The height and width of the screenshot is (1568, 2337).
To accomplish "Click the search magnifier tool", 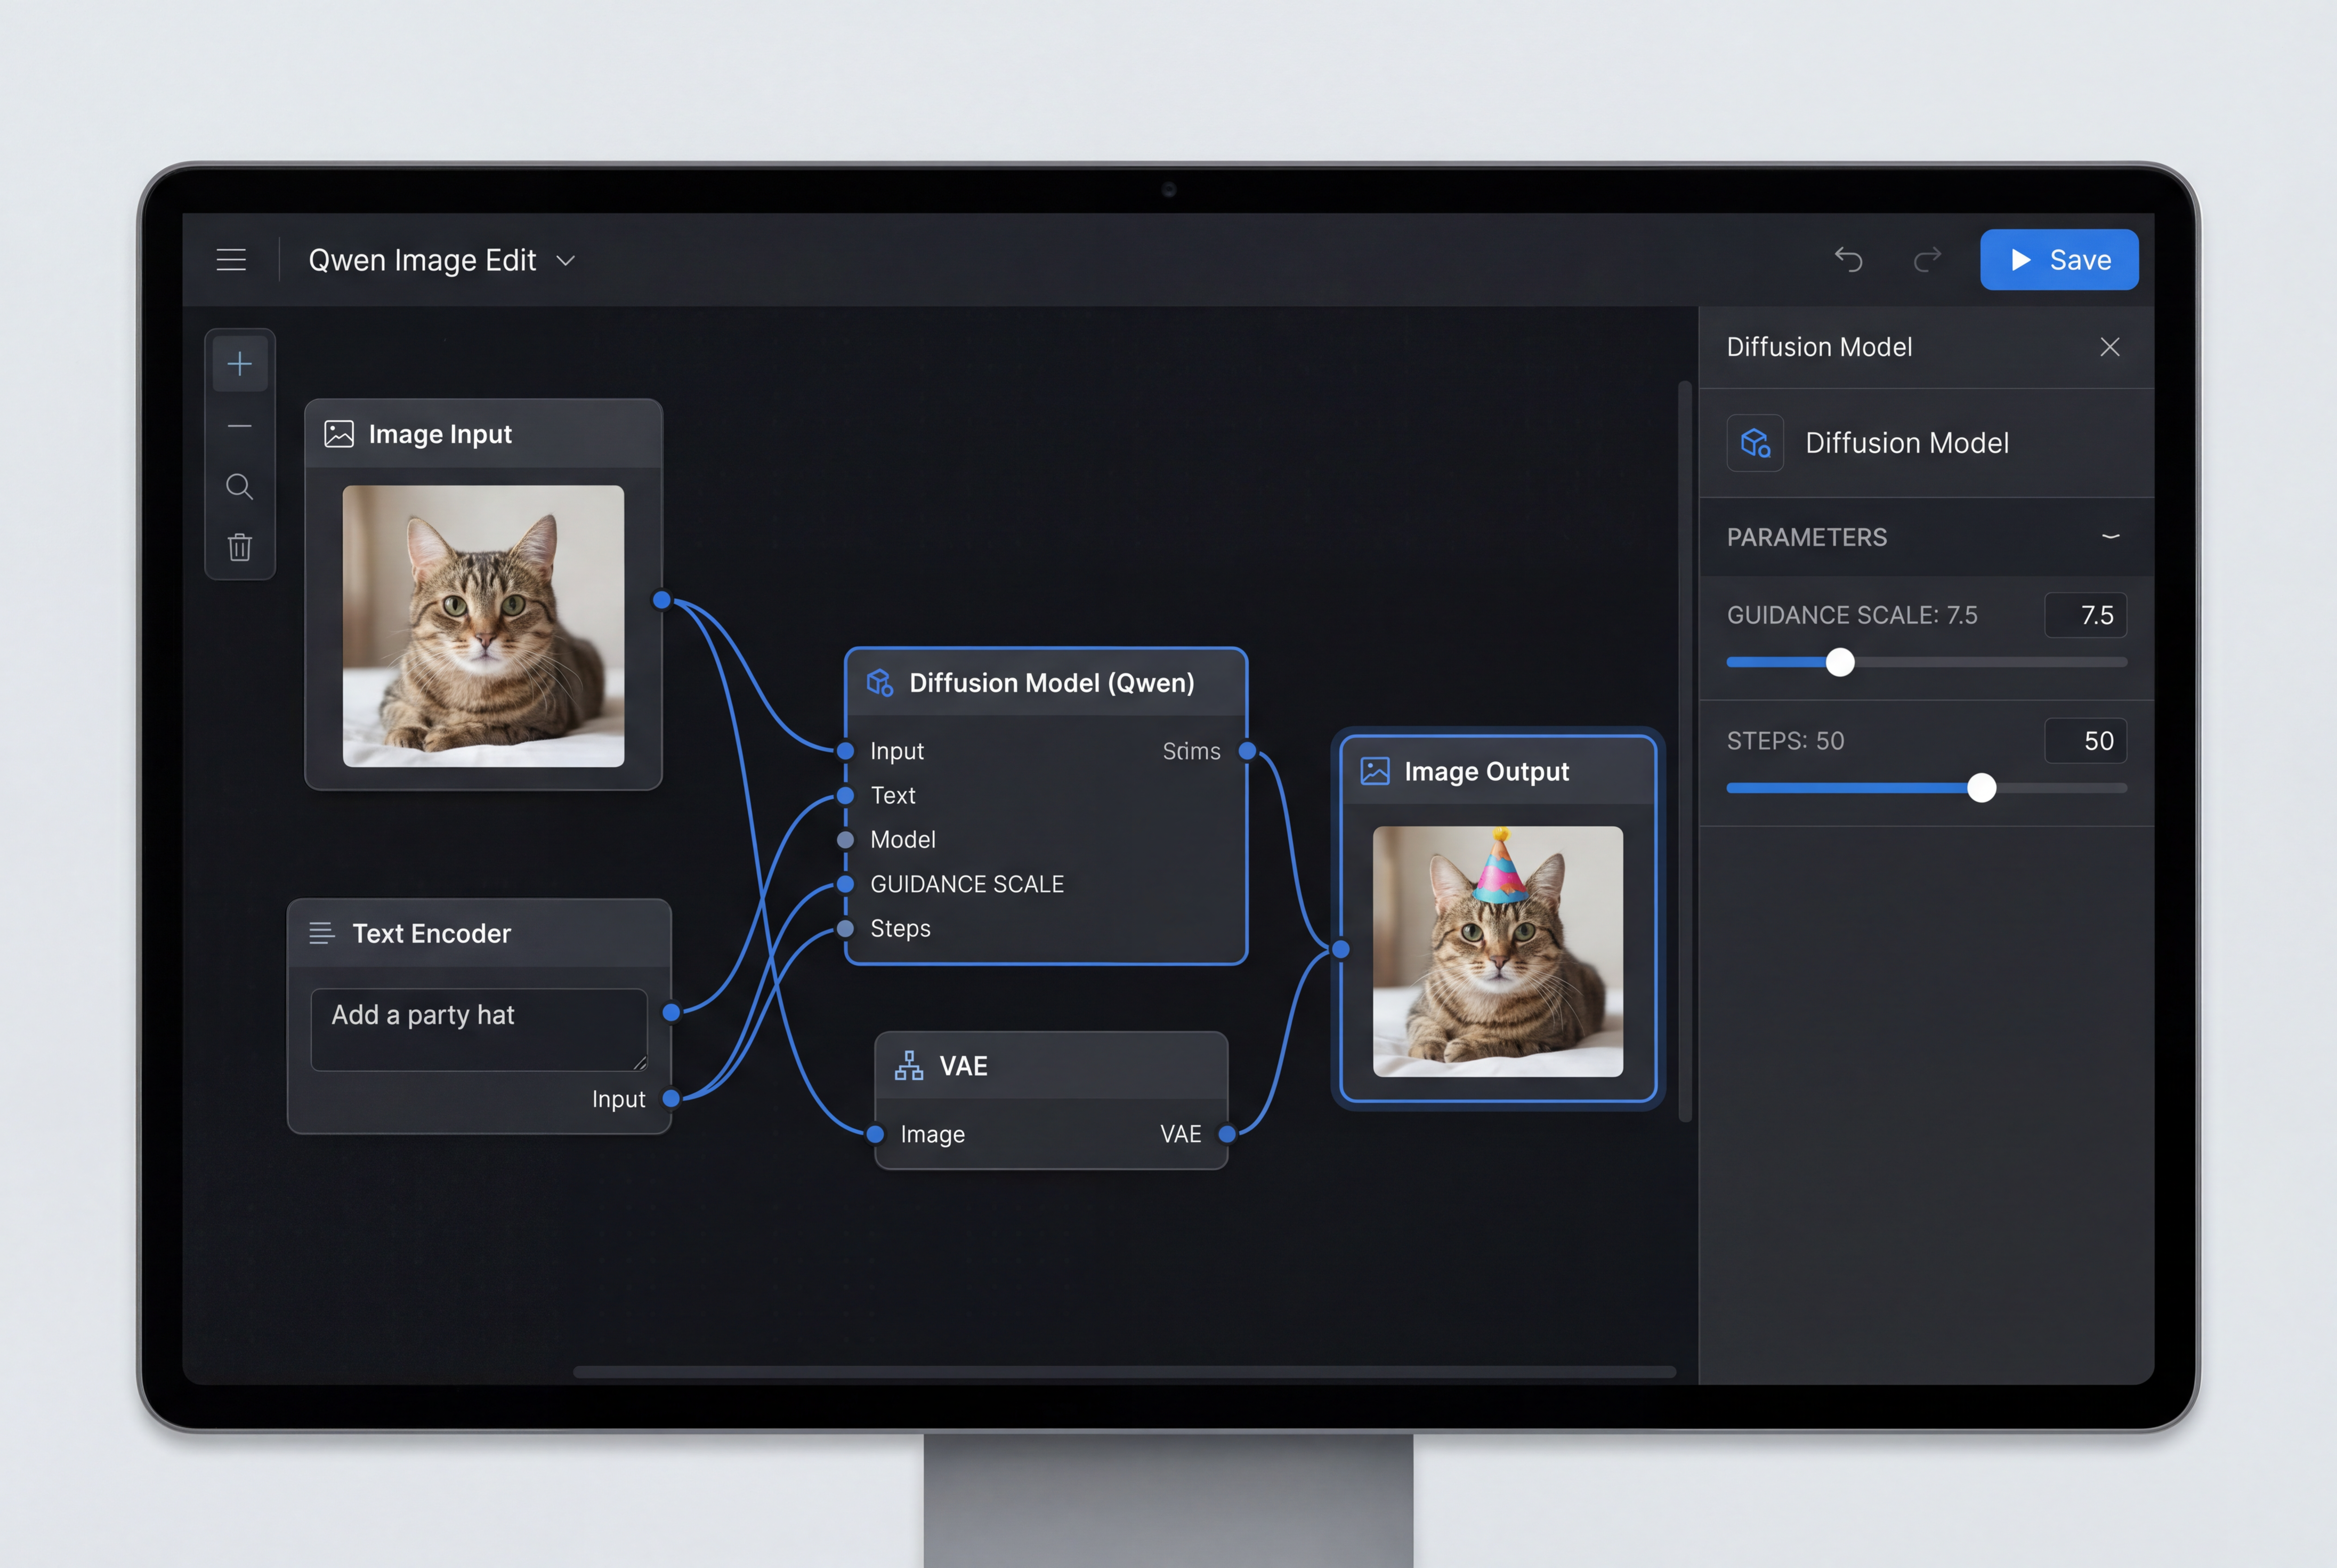I will pos(240,487).
